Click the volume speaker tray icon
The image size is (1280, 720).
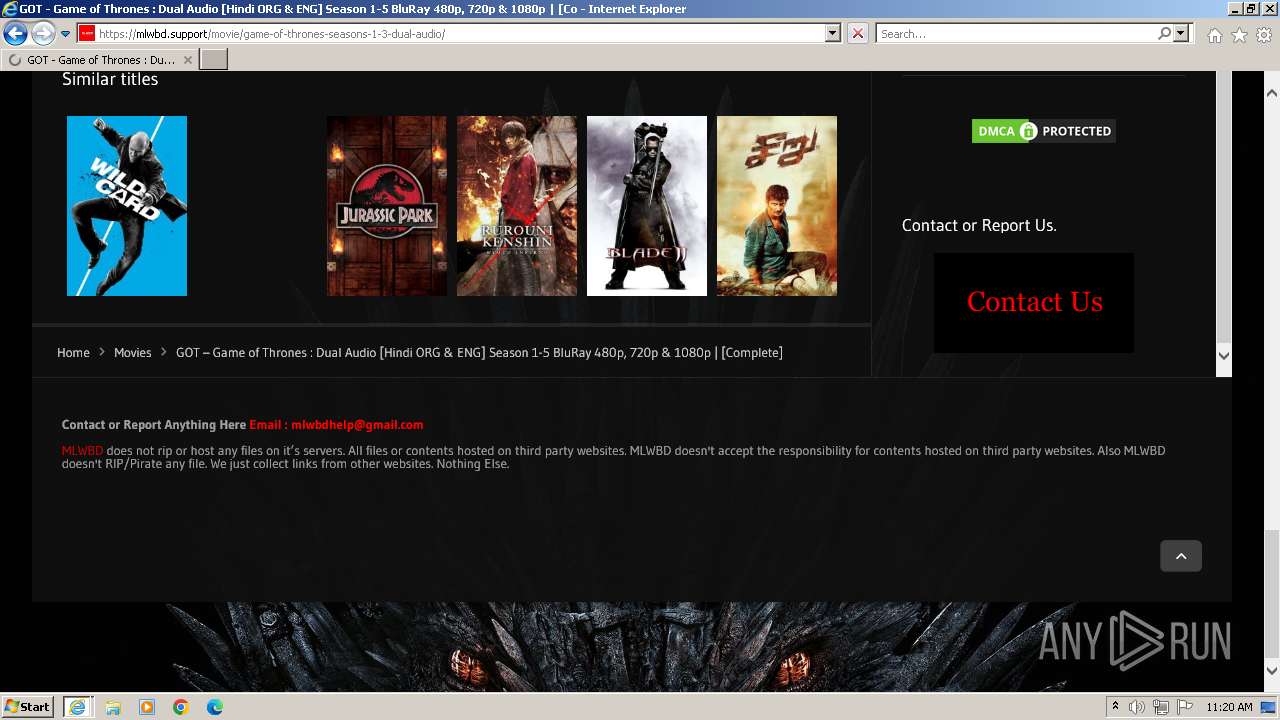point(1137,707)
